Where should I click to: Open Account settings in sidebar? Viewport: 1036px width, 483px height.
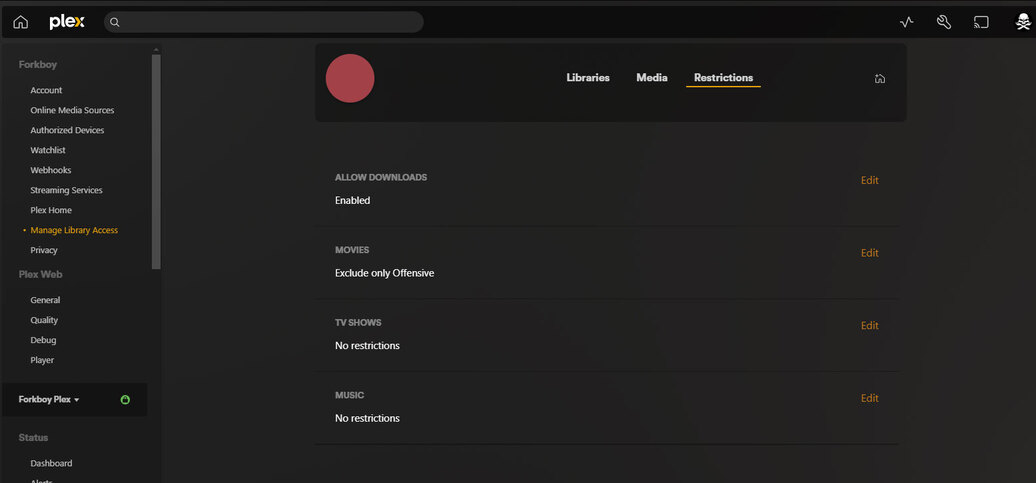[46, 90]
